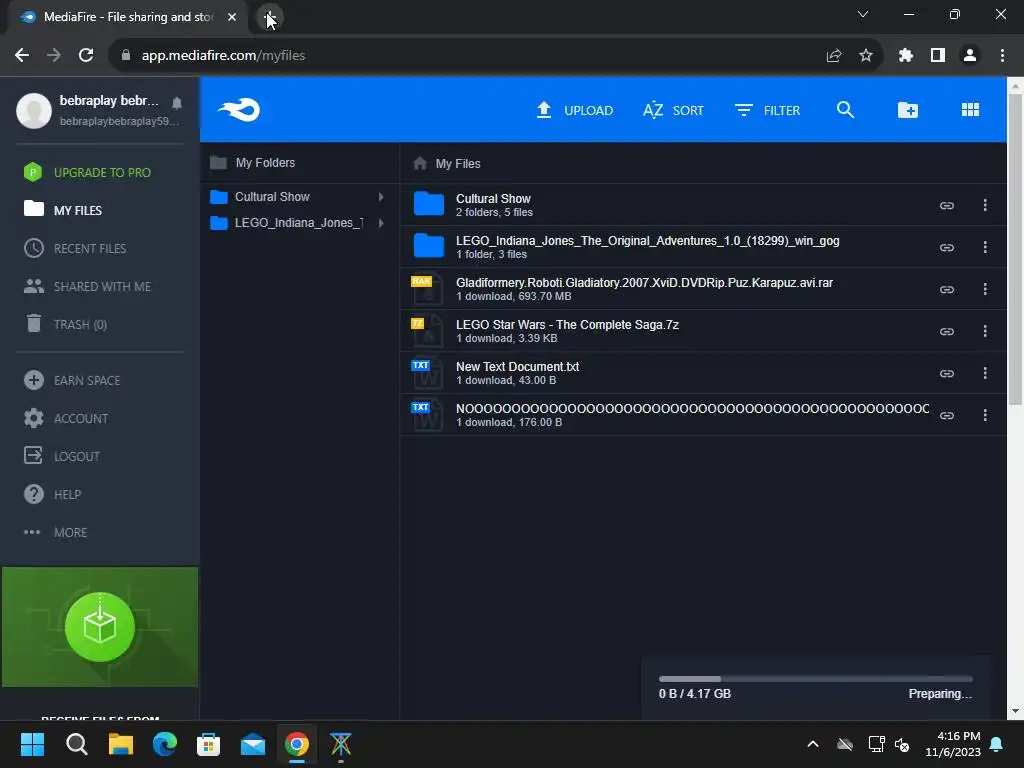Image resolution: width=1024 pixels, height=768 pixels.
Task: Open the three-dot menu for LEGO Star Wars 7z
Action: (x=985, y=331)
